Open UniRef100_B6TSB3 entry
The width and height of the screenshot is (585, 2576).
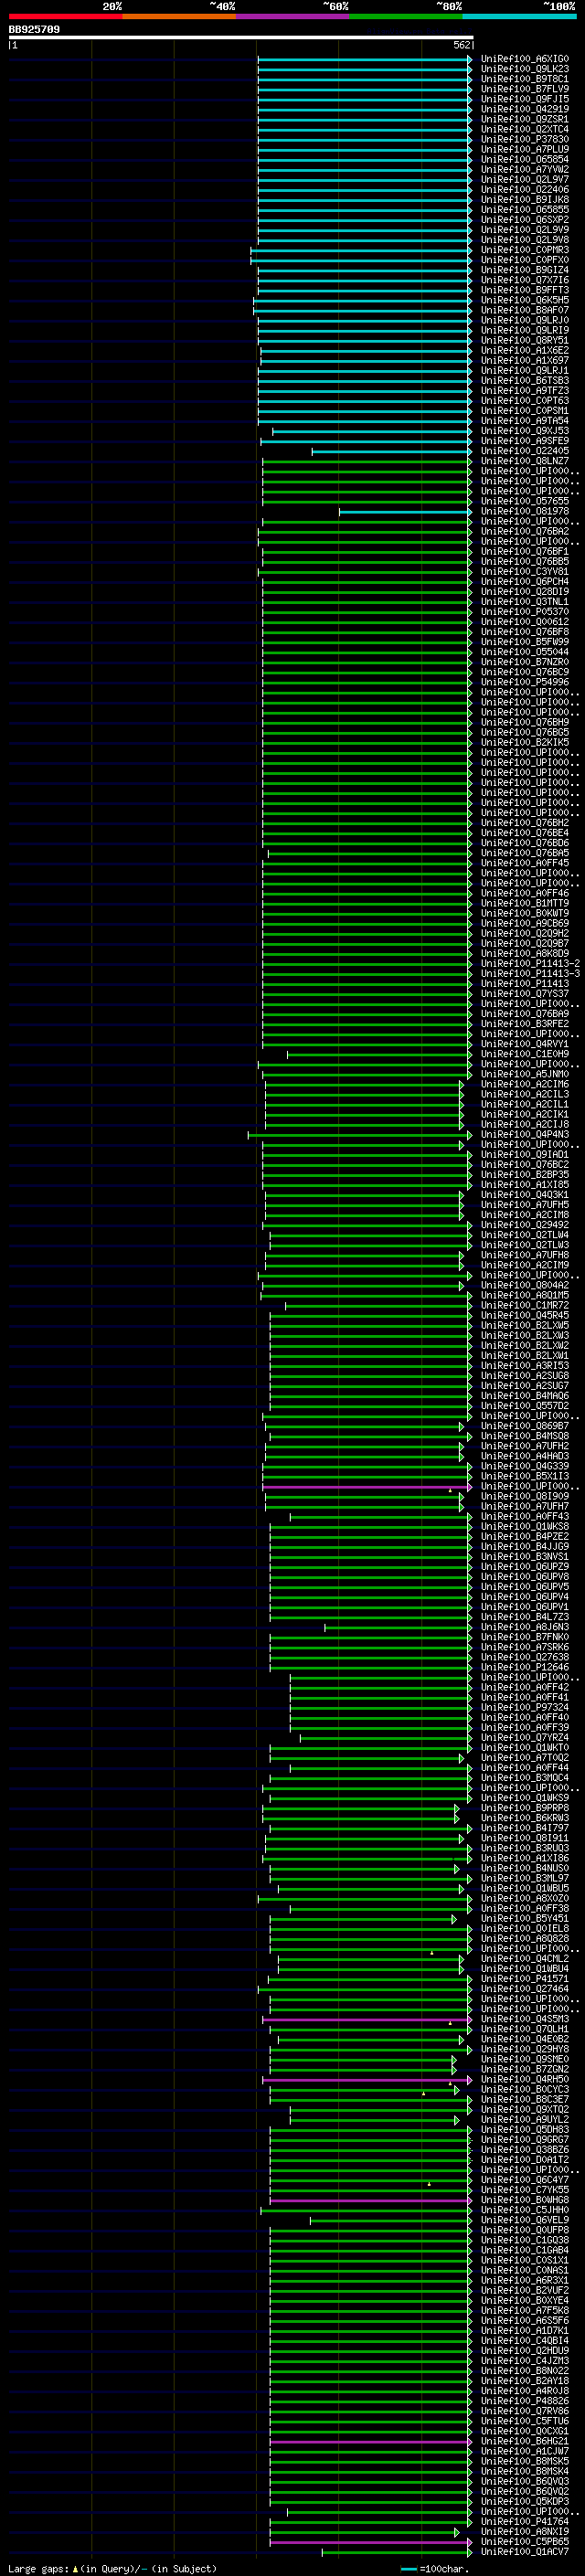525,381
